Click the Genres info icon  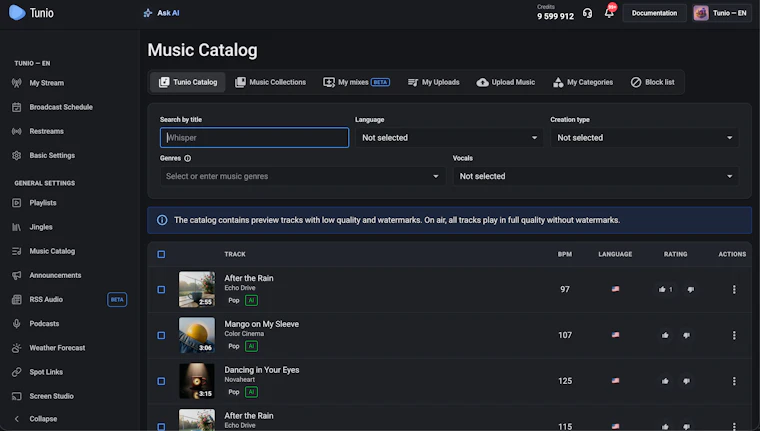point(188,158)
